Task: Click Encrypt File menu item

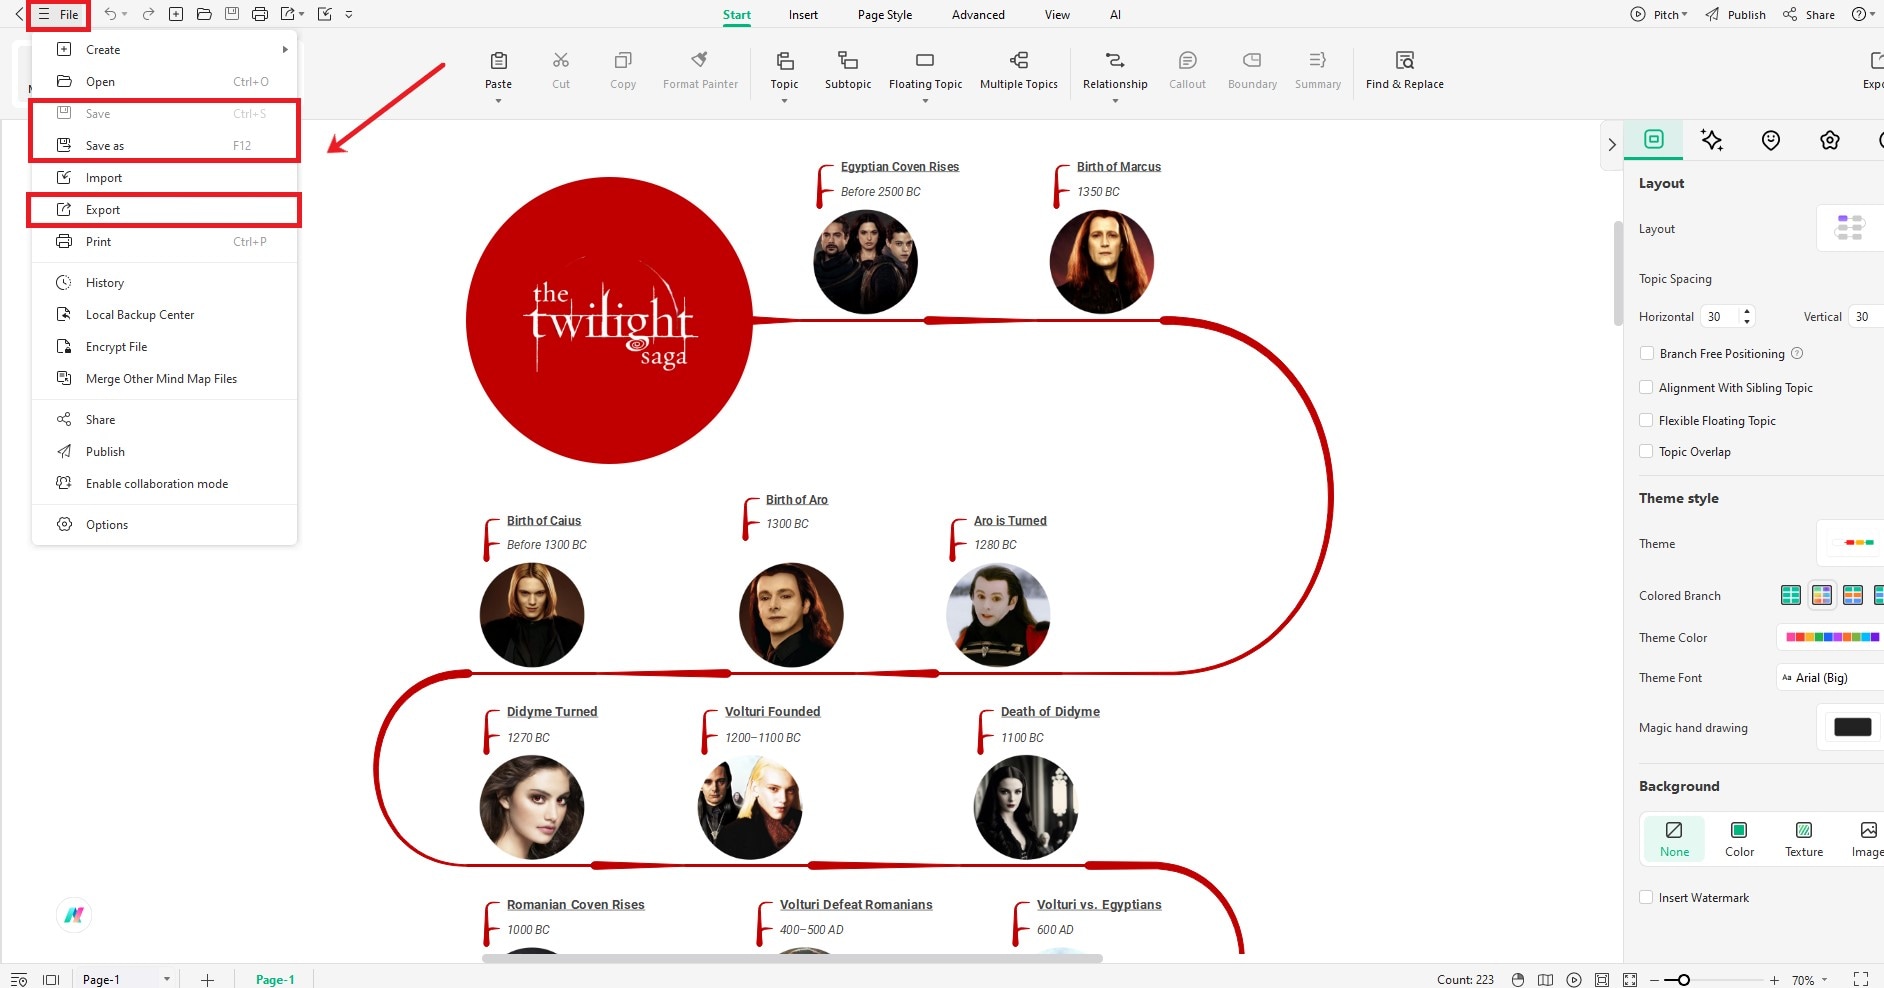Action: [164, 347]
